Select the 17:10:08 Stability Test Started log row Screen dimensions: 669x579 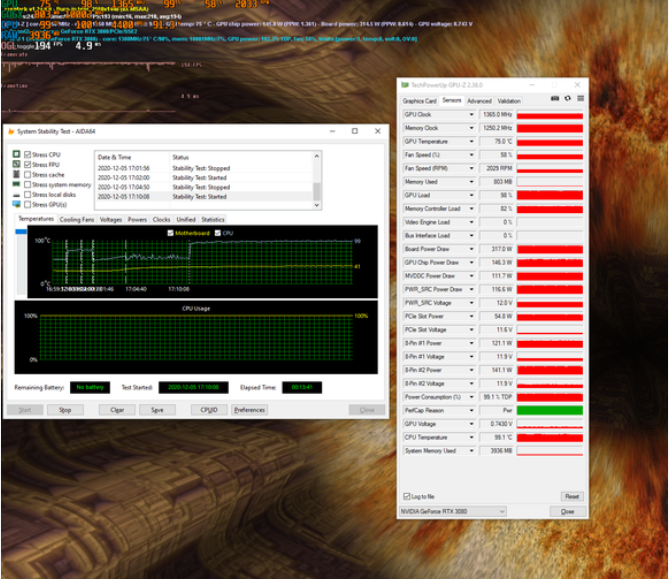click(x=204, y=197)
